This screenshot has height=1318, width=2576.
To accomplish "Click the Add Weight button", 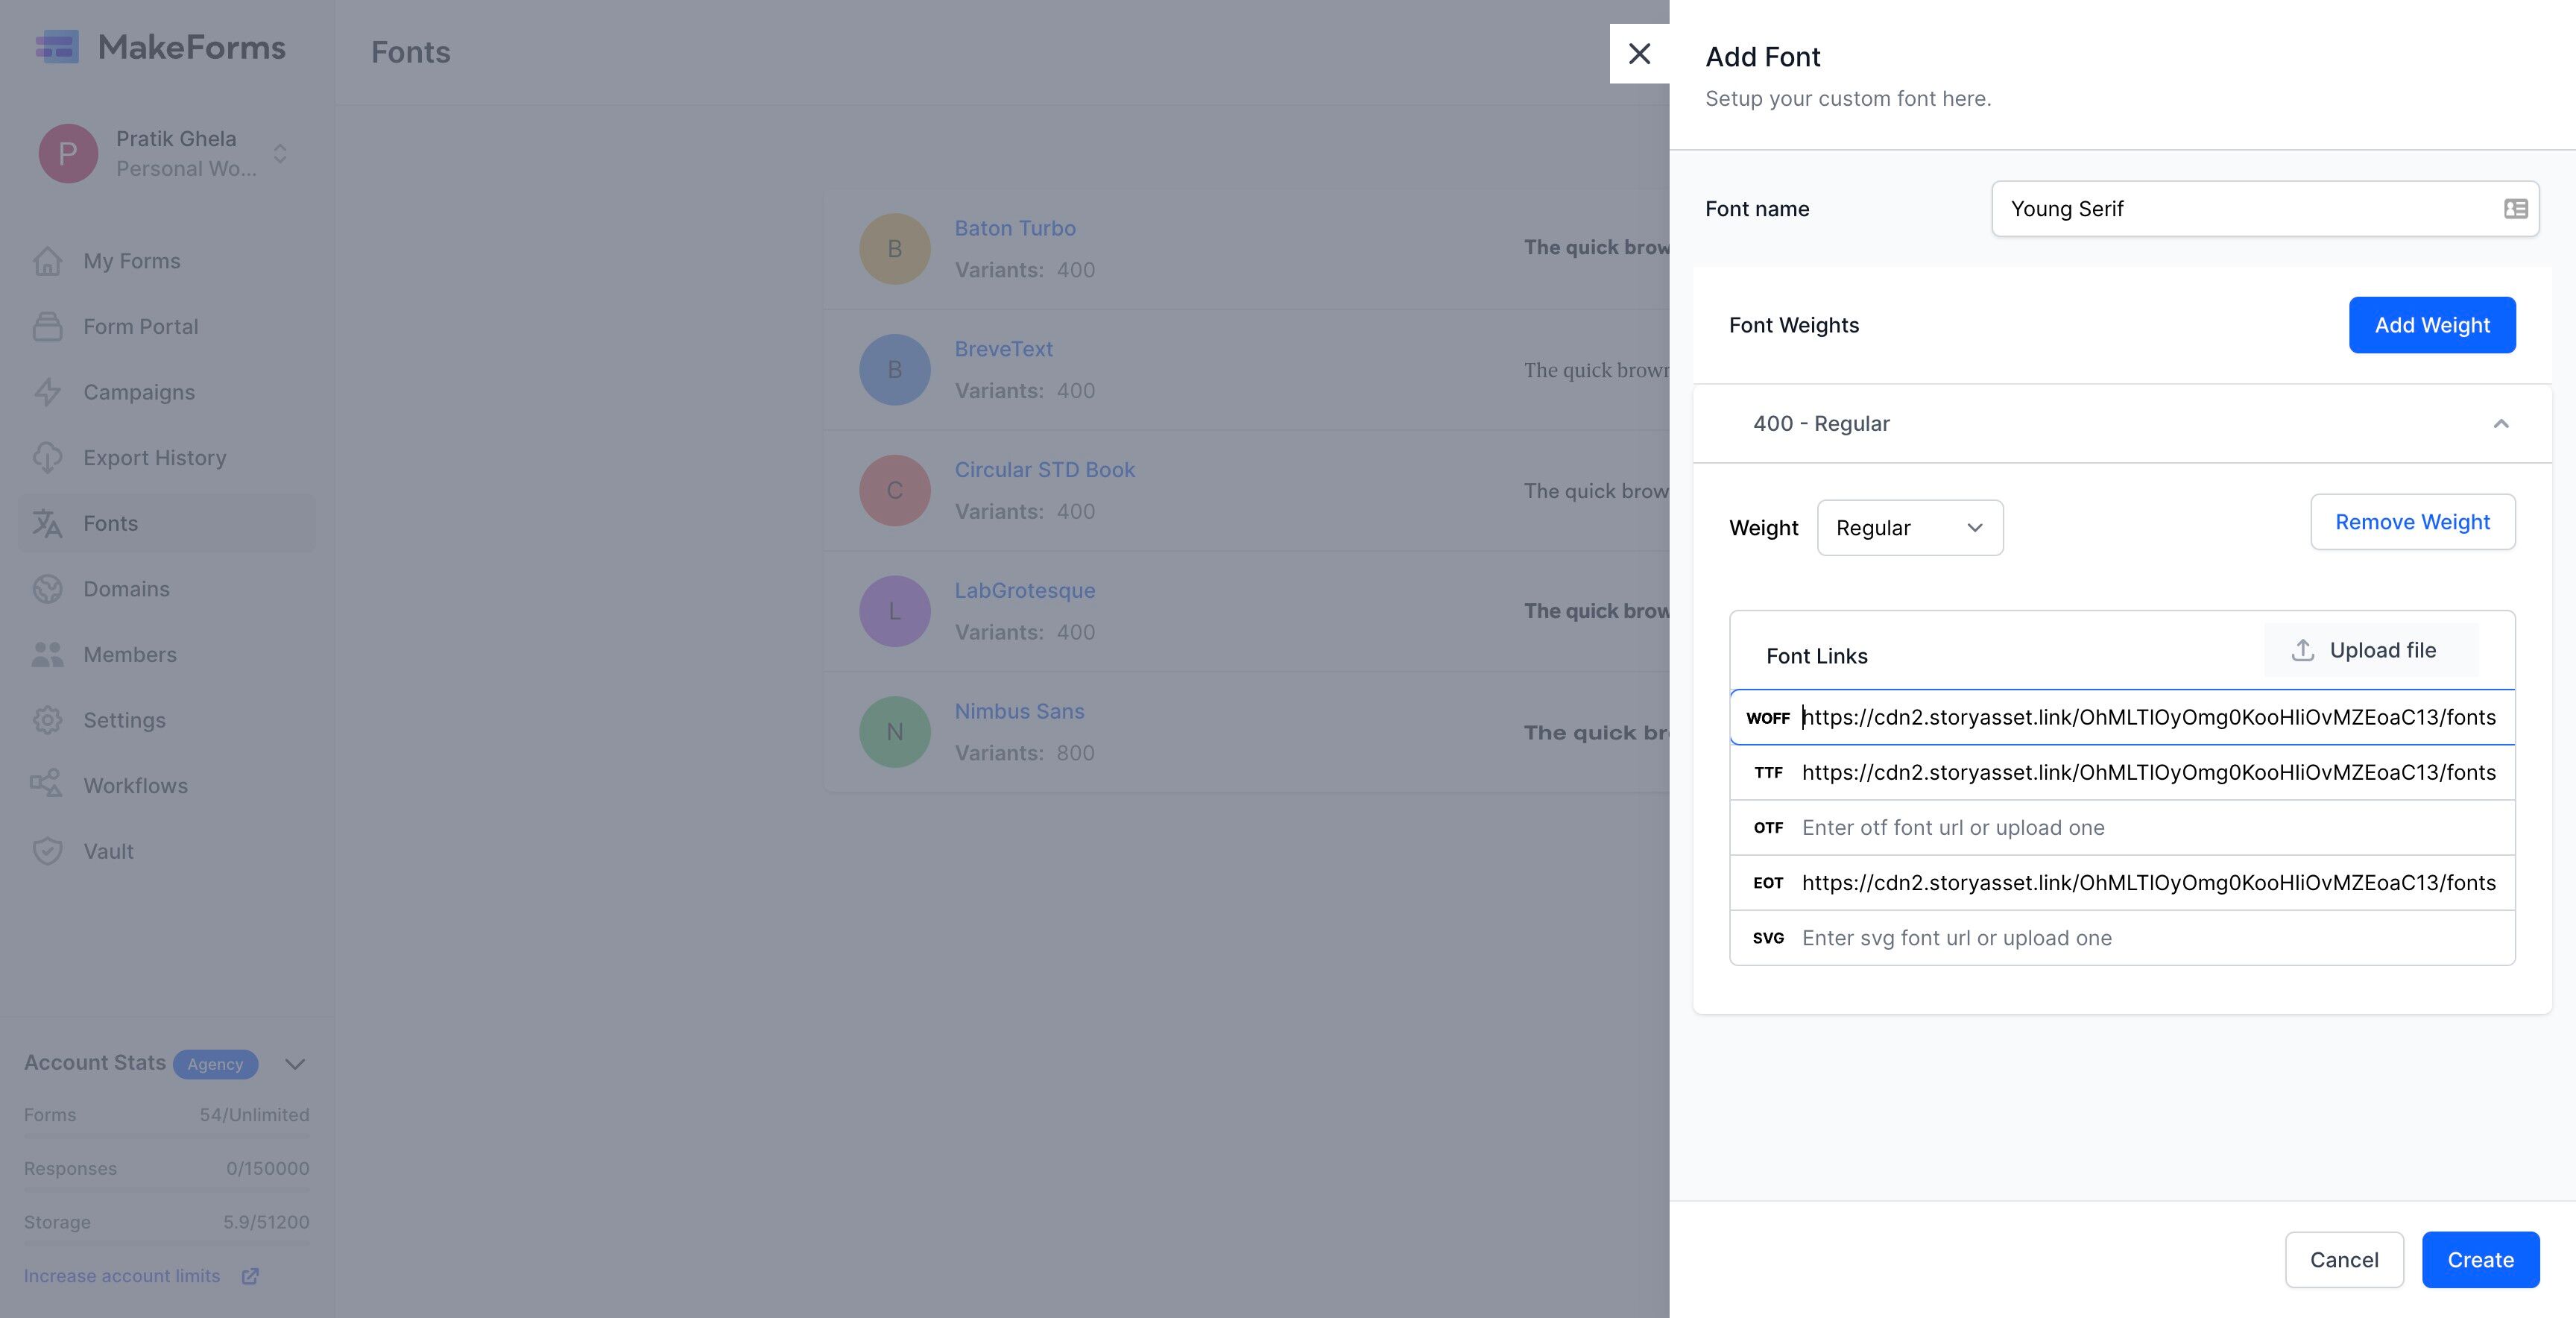I will coord(2432,325).
